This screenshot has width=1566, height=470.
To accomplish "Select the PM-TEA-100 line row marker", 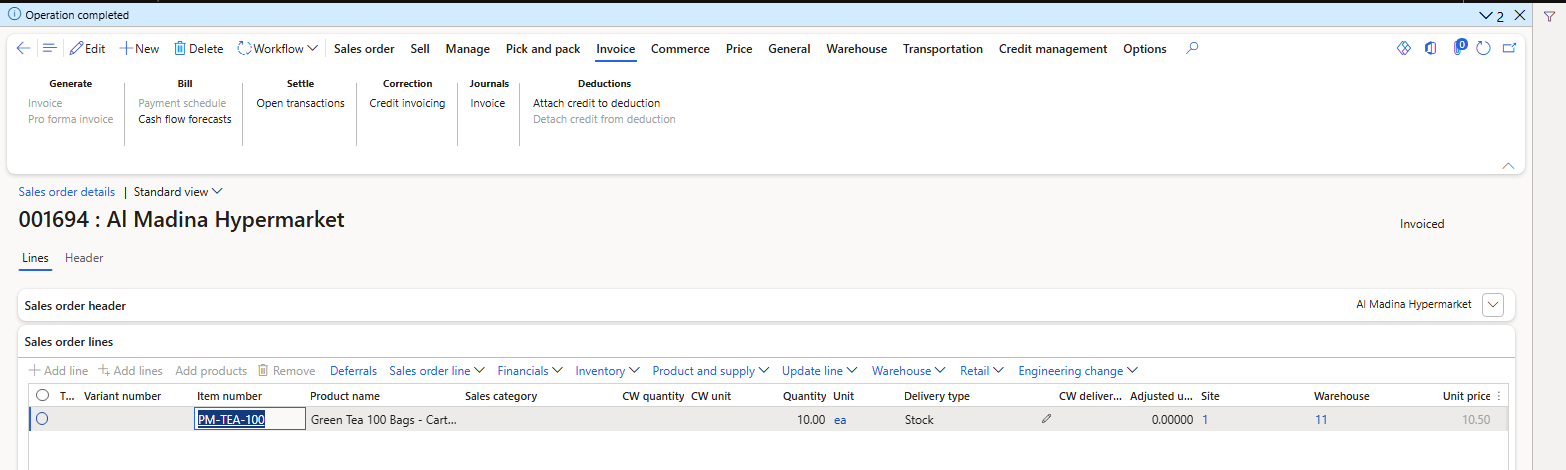I will [42, 420].
